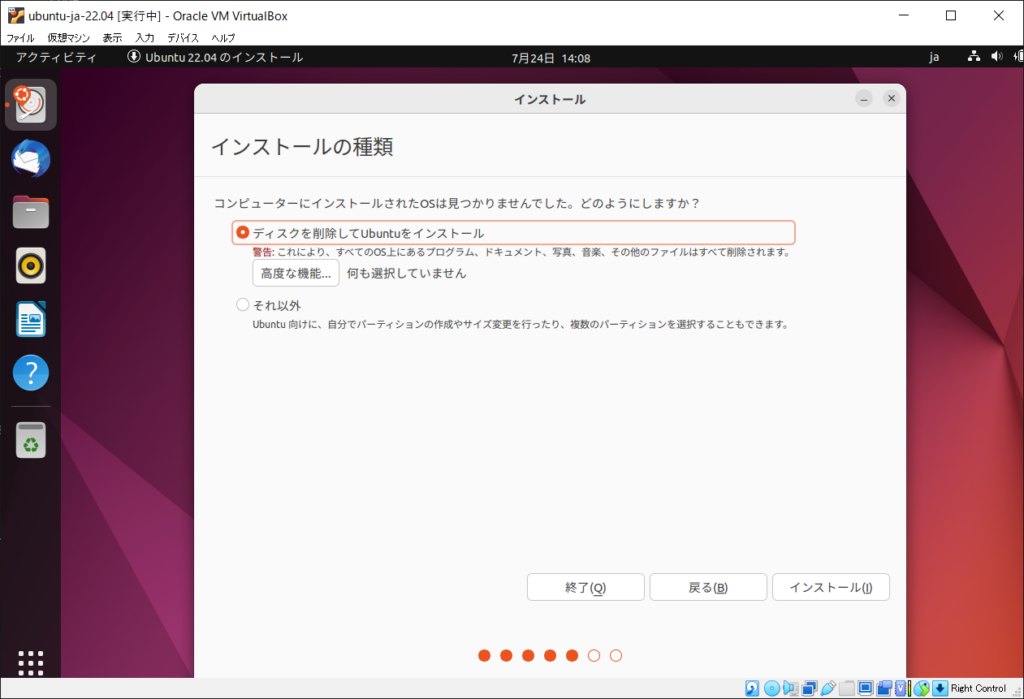Click VirtualBox audio status icon

[x=790, y=688]
